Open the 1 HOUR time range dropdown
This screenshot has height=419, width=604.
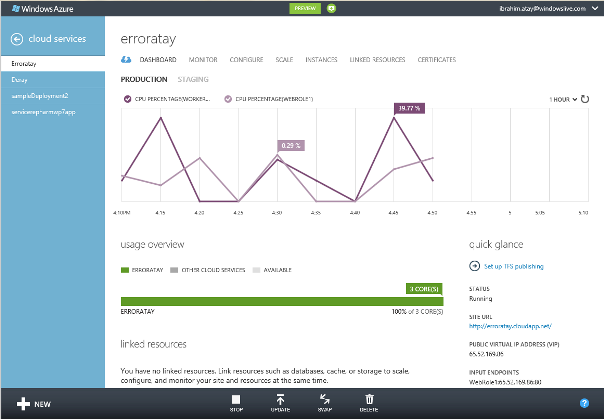coord(563,99)
